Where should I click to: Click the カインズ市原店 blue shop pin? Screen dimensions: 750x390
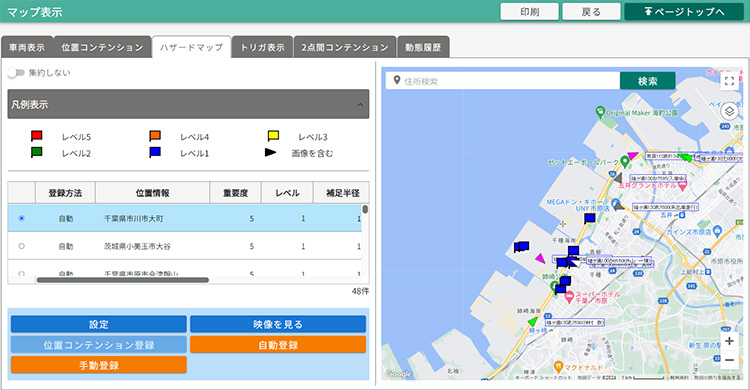pos(717,232)
